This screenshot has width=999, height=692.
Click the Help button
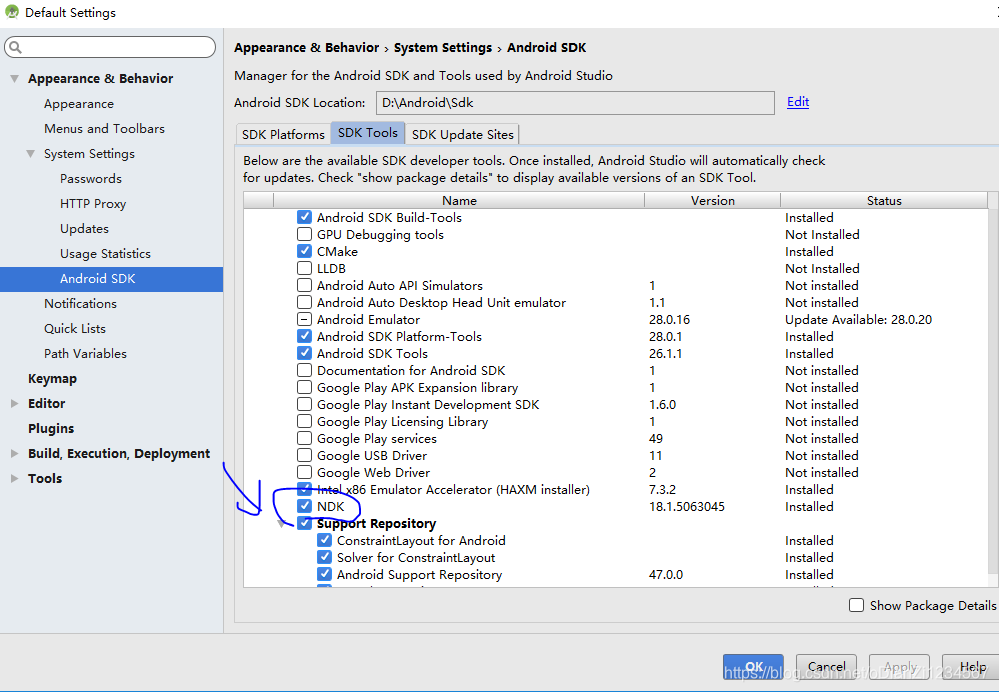pos(971,666)
